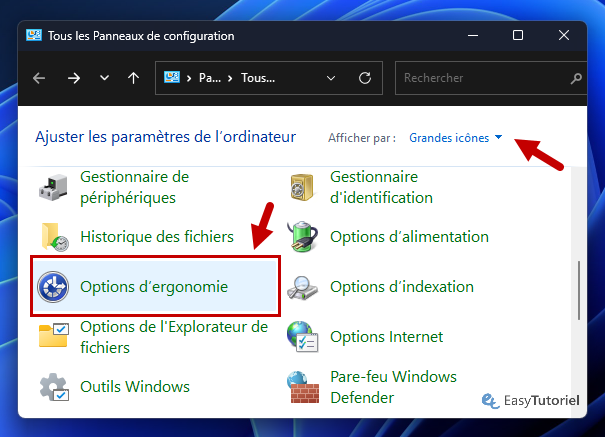Open the Gestionnaire d'identification link
The image size is (605, 437).
click(x=381, y=187)
